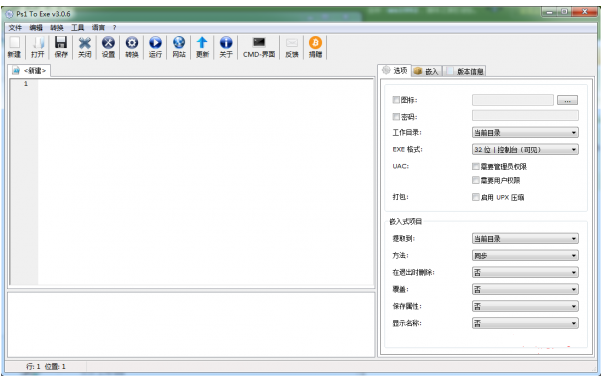604x378 pixels.
Task: Open the 保存属性 dropdown
Action: tap(525, 306)
